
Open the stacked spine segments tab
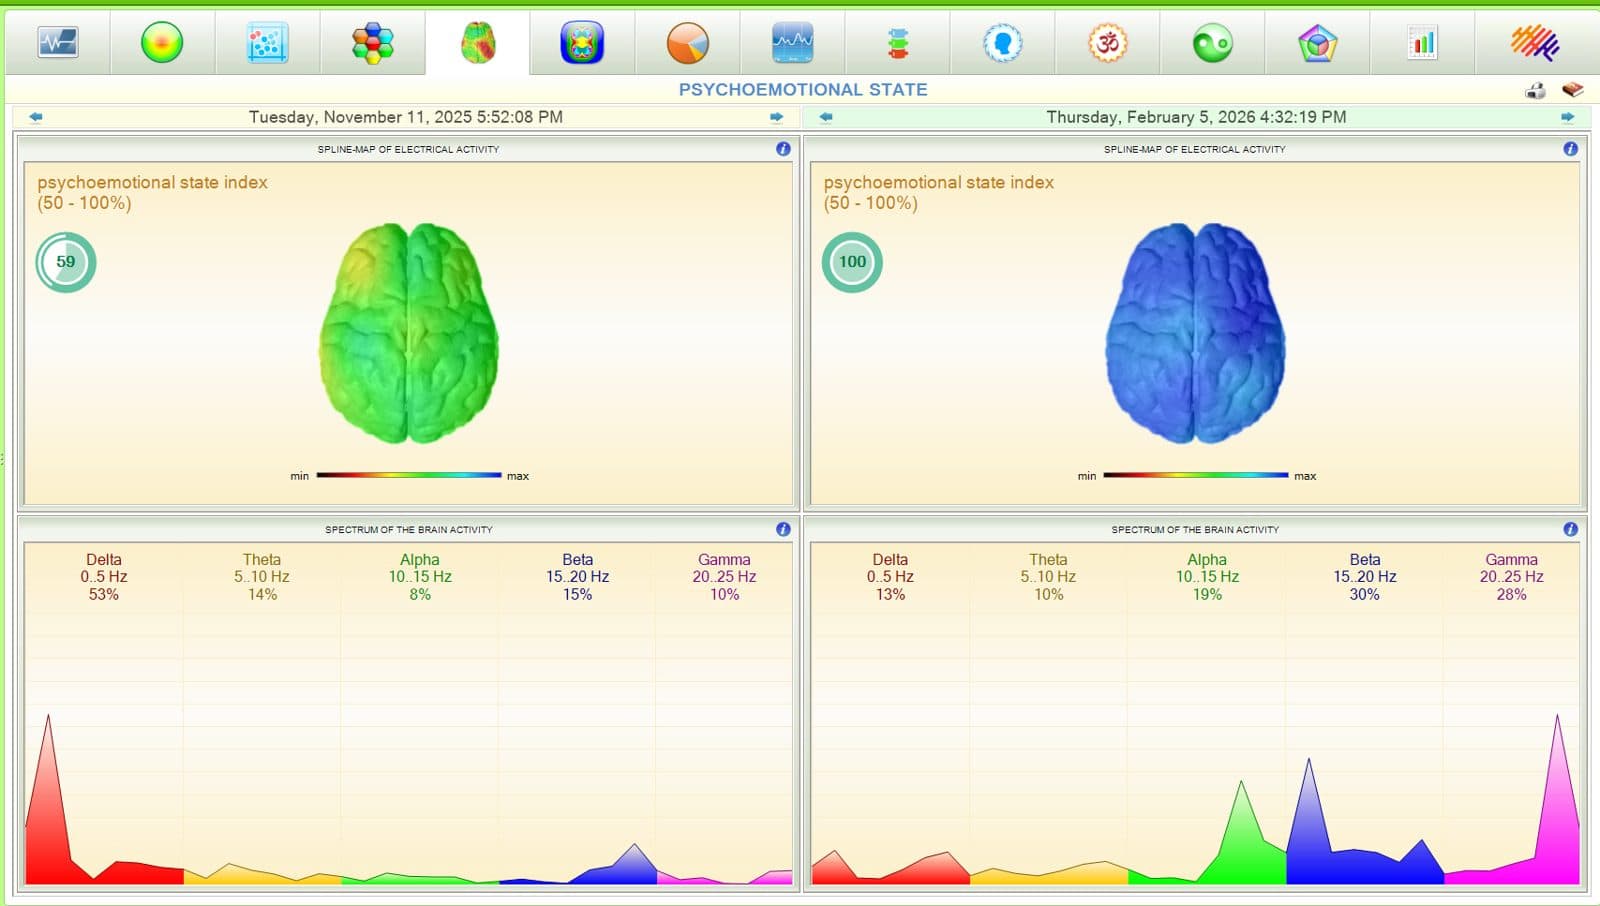[898, 43]
